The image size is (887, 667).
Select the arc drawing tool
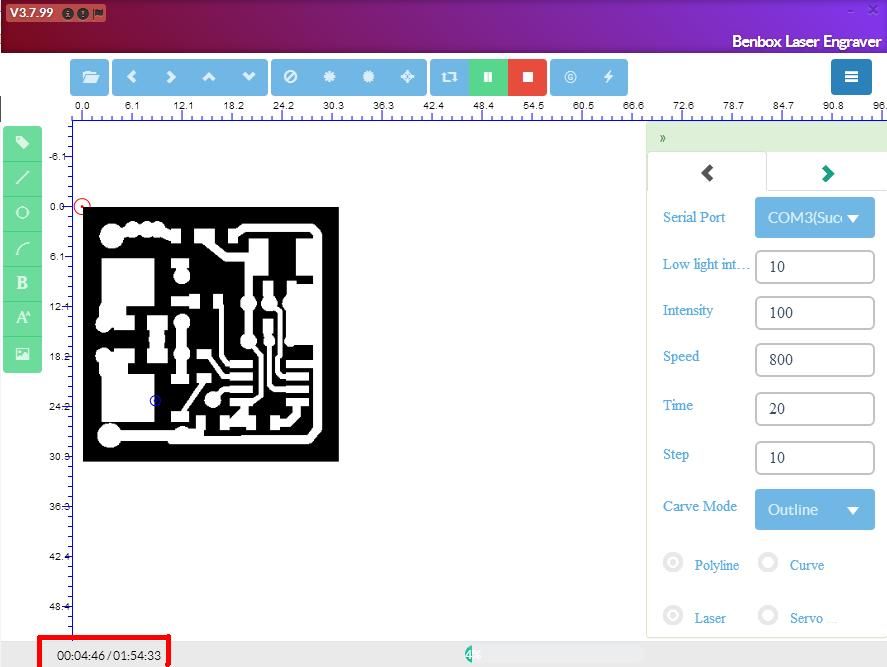pos(23,248)
